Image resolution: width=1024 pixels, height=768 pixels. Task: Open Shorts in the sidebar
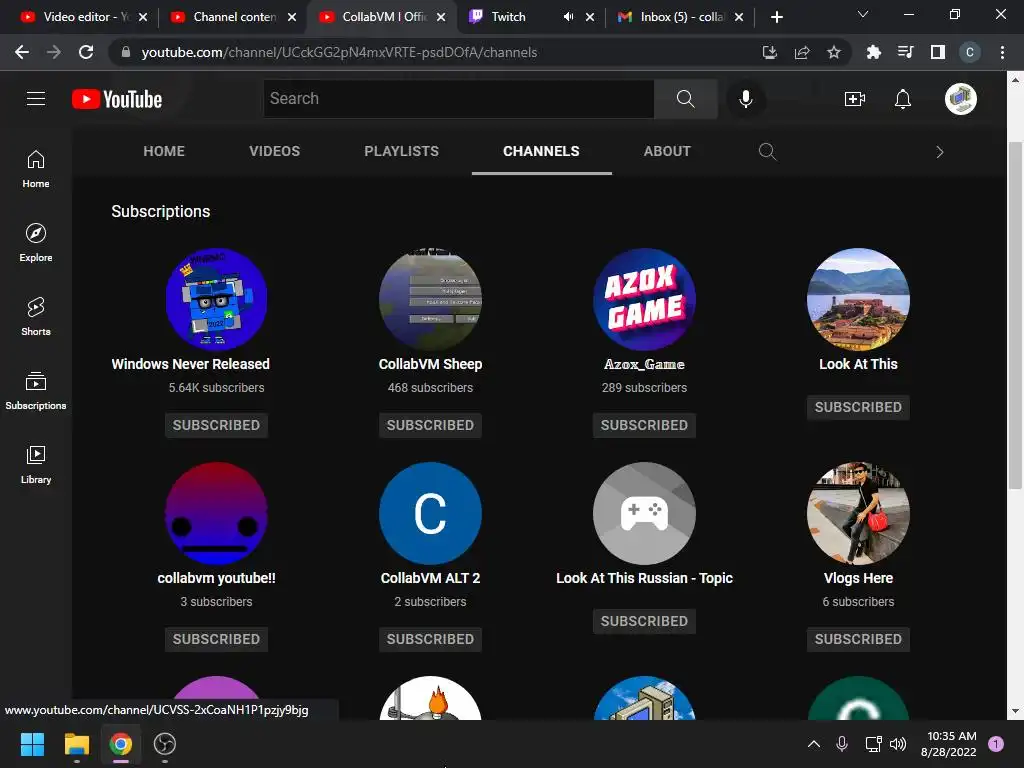[x=36, y=317]
